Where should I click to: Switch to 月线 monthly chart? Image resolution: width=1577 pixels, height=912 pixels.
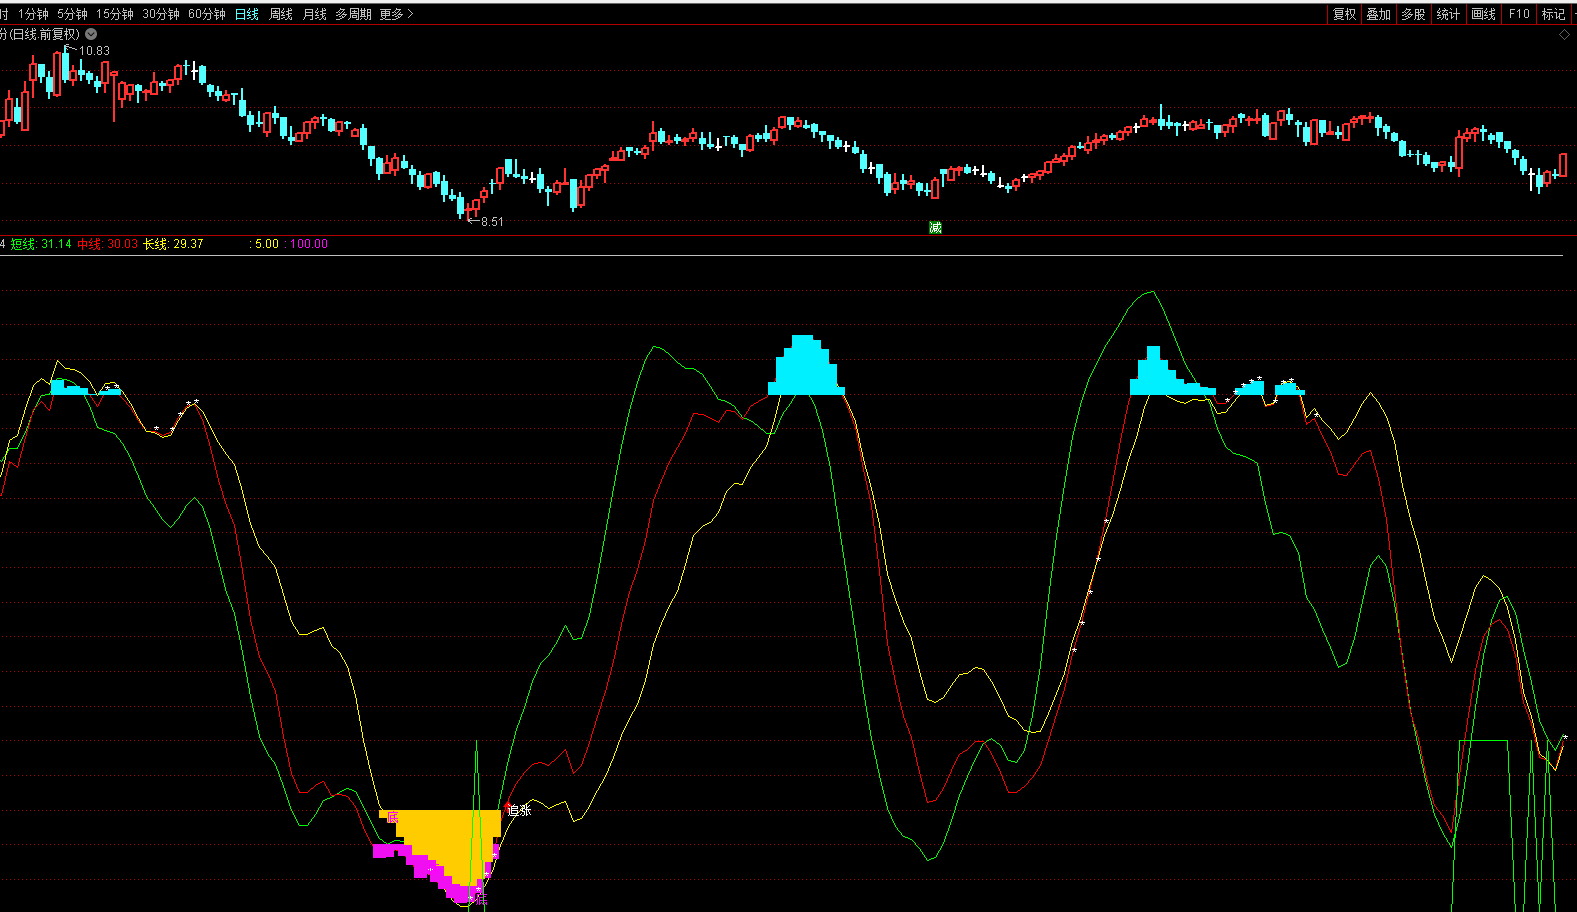[x=315, y=14]
